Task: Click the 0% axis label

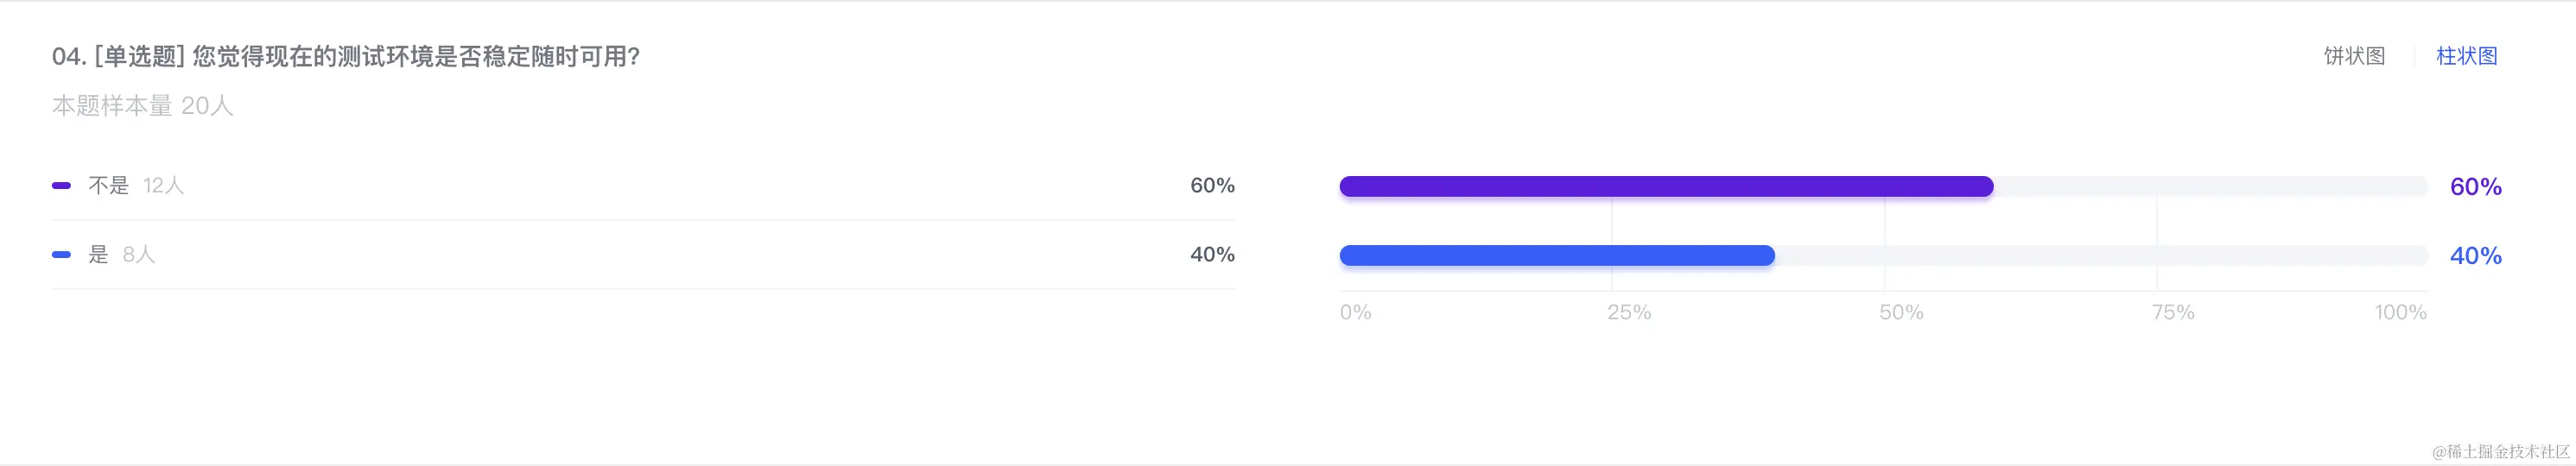Action: pos(1355,313)
